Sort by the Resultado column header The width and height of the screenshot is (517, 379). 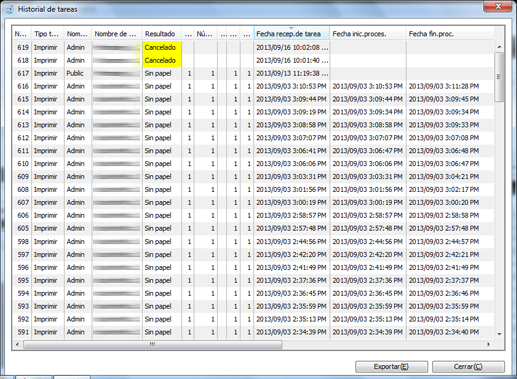(x=162, y=34)
